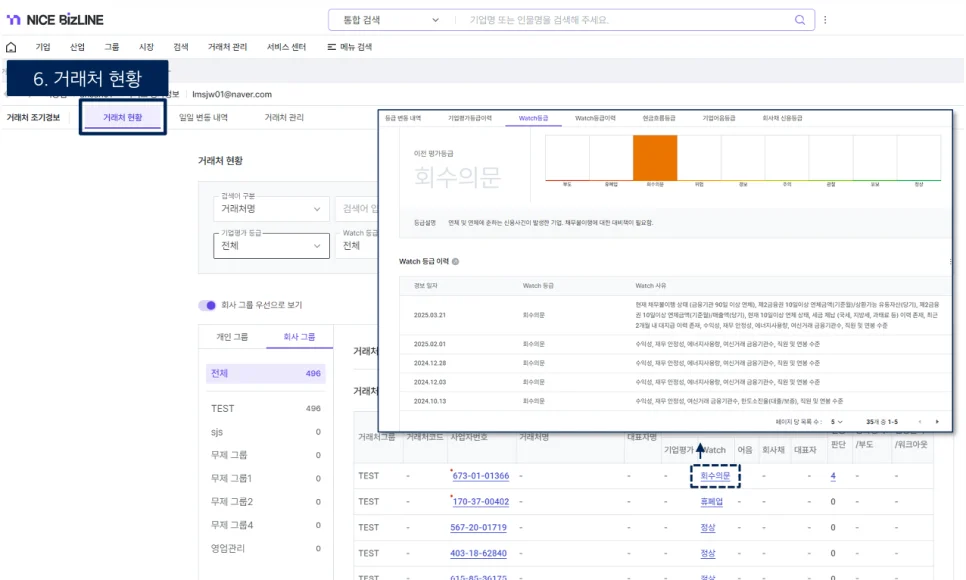Click info icon beside Watch 등급 이력
Viewport: 966px width, 580px height.
click(456, 262)
